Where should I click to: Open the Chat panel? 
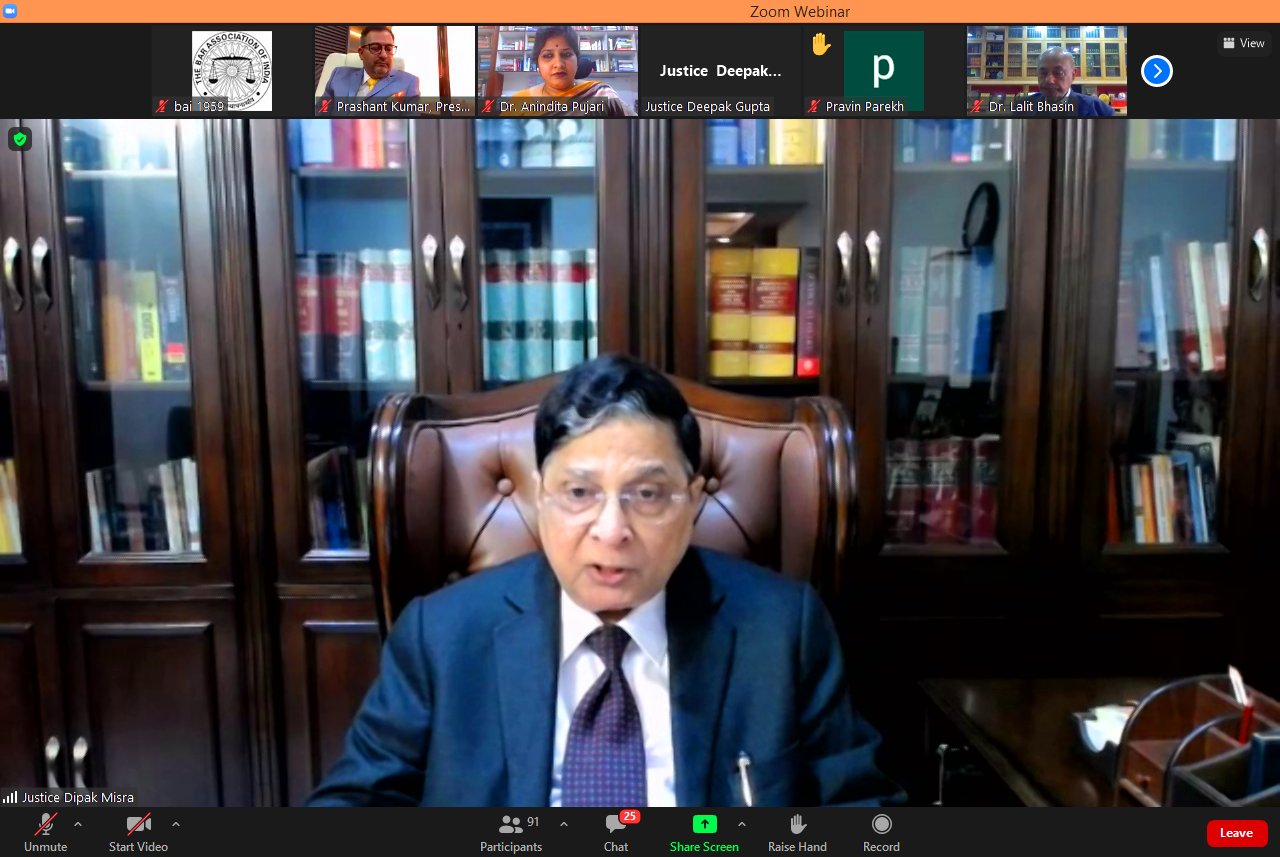coord(616,832)
